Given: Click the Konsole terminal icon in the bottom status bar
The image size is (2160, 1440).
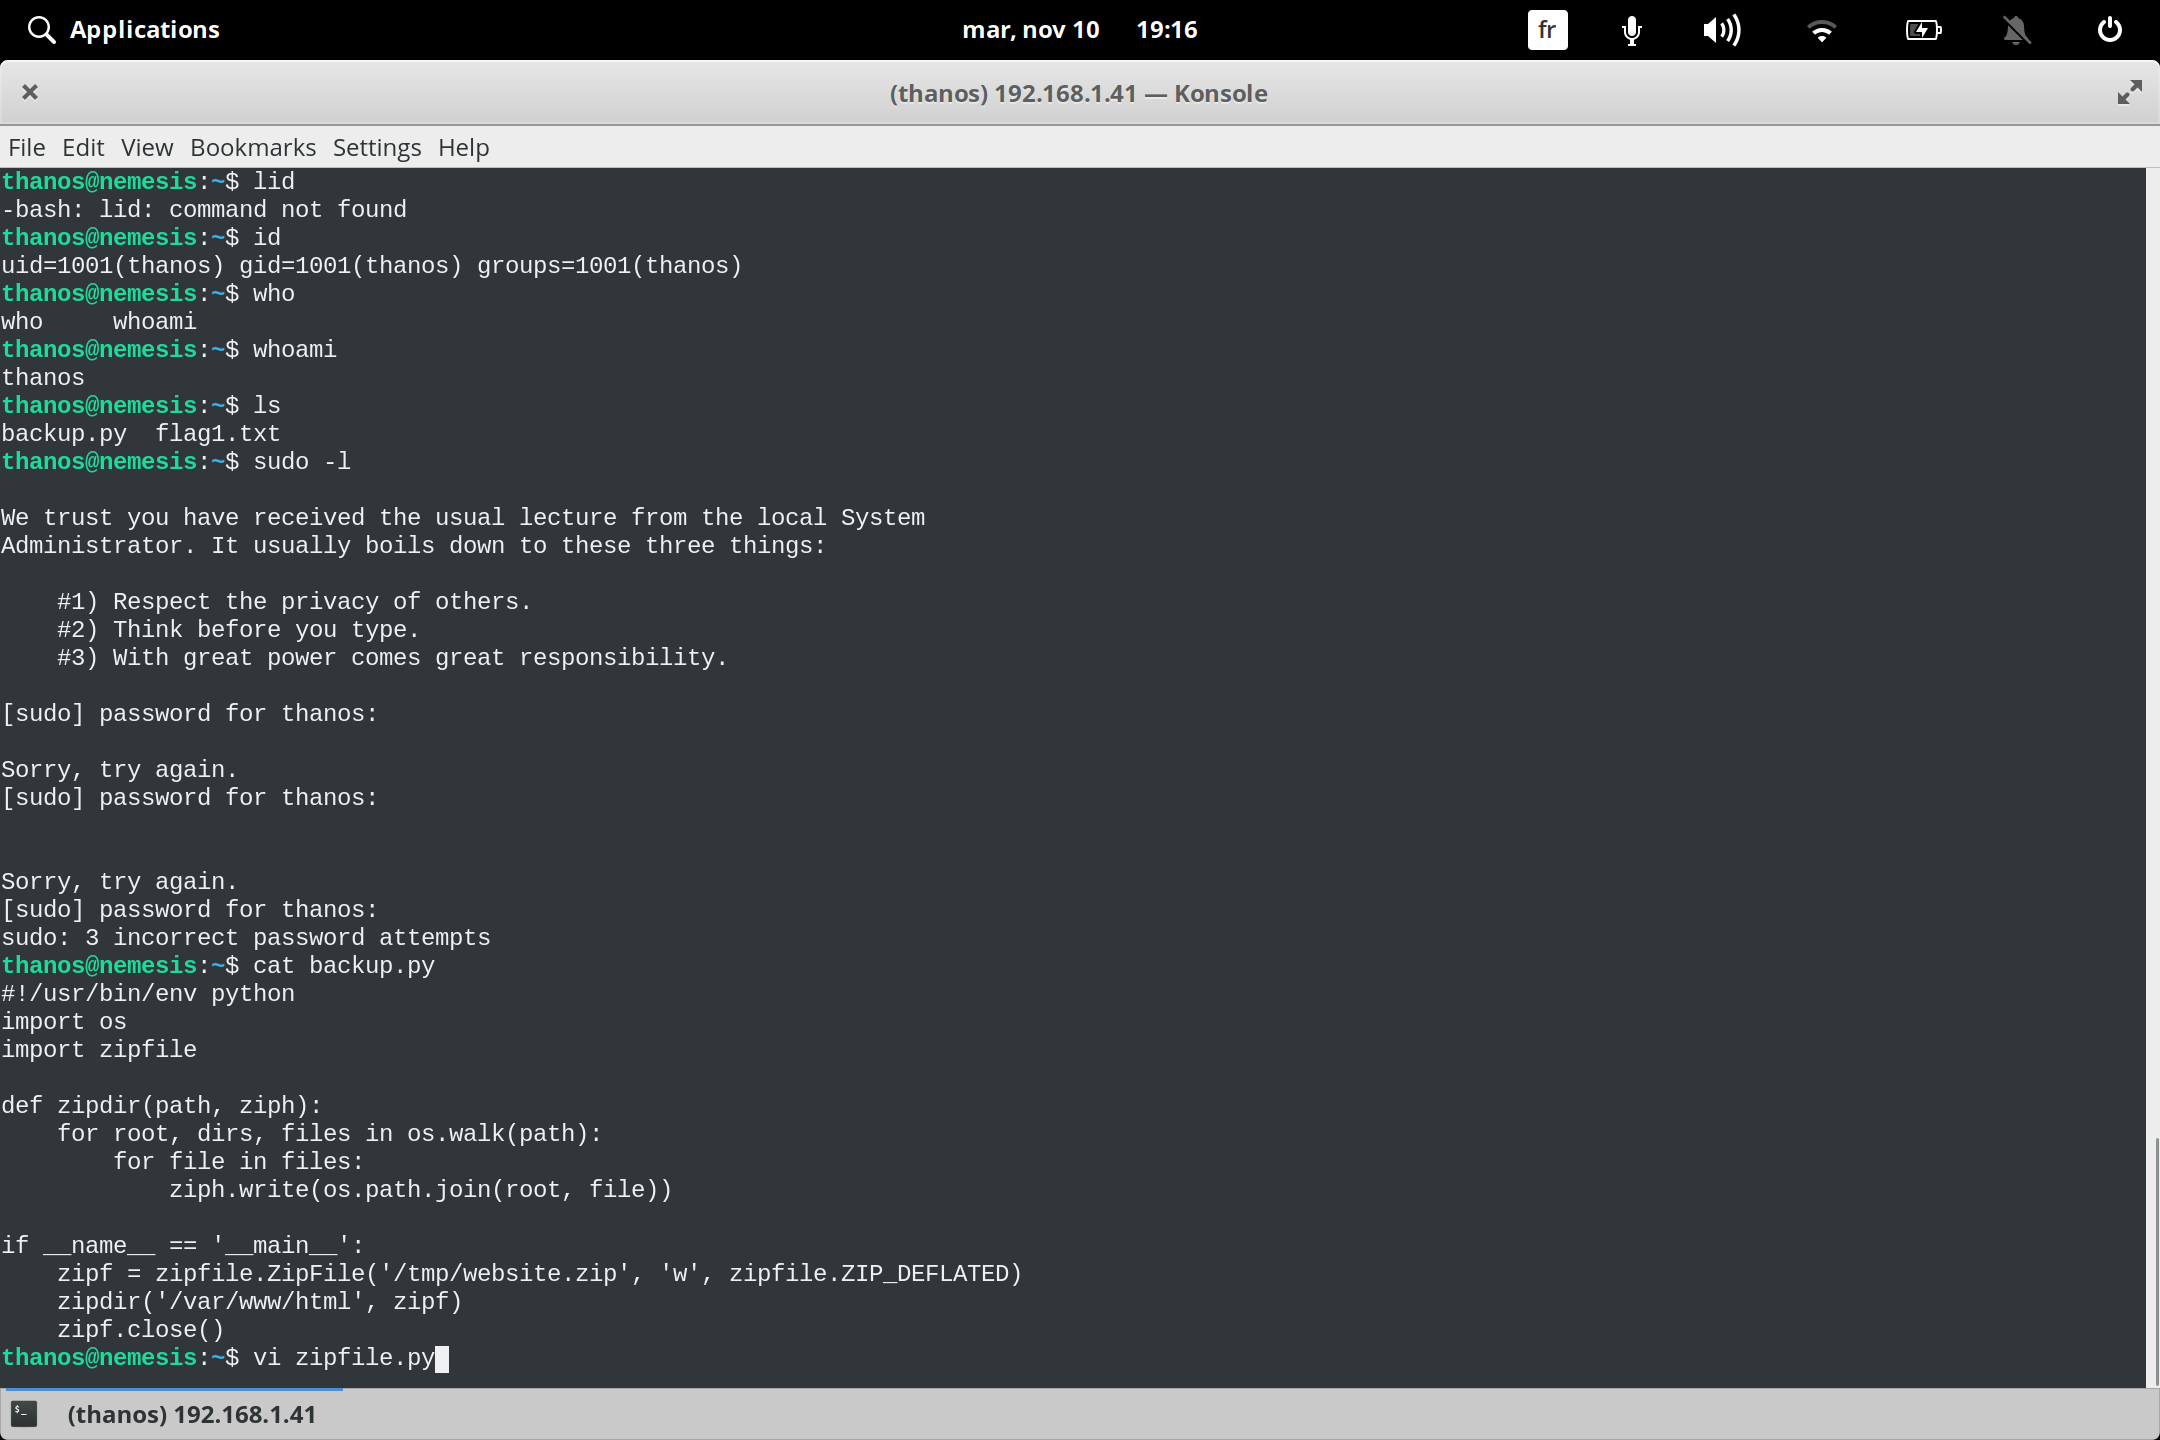Looking at the screenshot, I should 24,1414.
